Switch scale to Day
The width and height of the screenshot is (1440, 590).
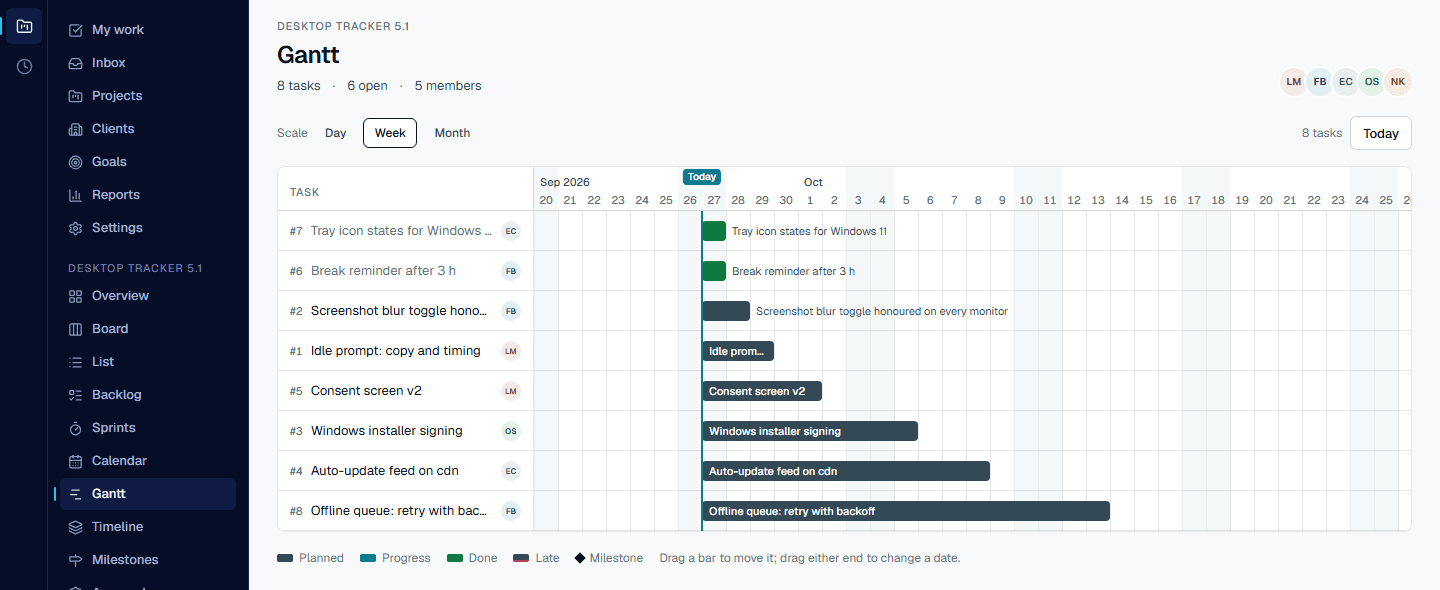pyautogui.click(x=335, y=133)
